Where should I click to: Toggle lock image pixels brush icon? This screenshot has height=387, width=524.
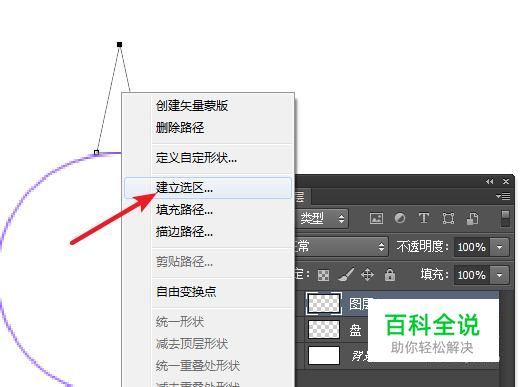click(346, 275)
